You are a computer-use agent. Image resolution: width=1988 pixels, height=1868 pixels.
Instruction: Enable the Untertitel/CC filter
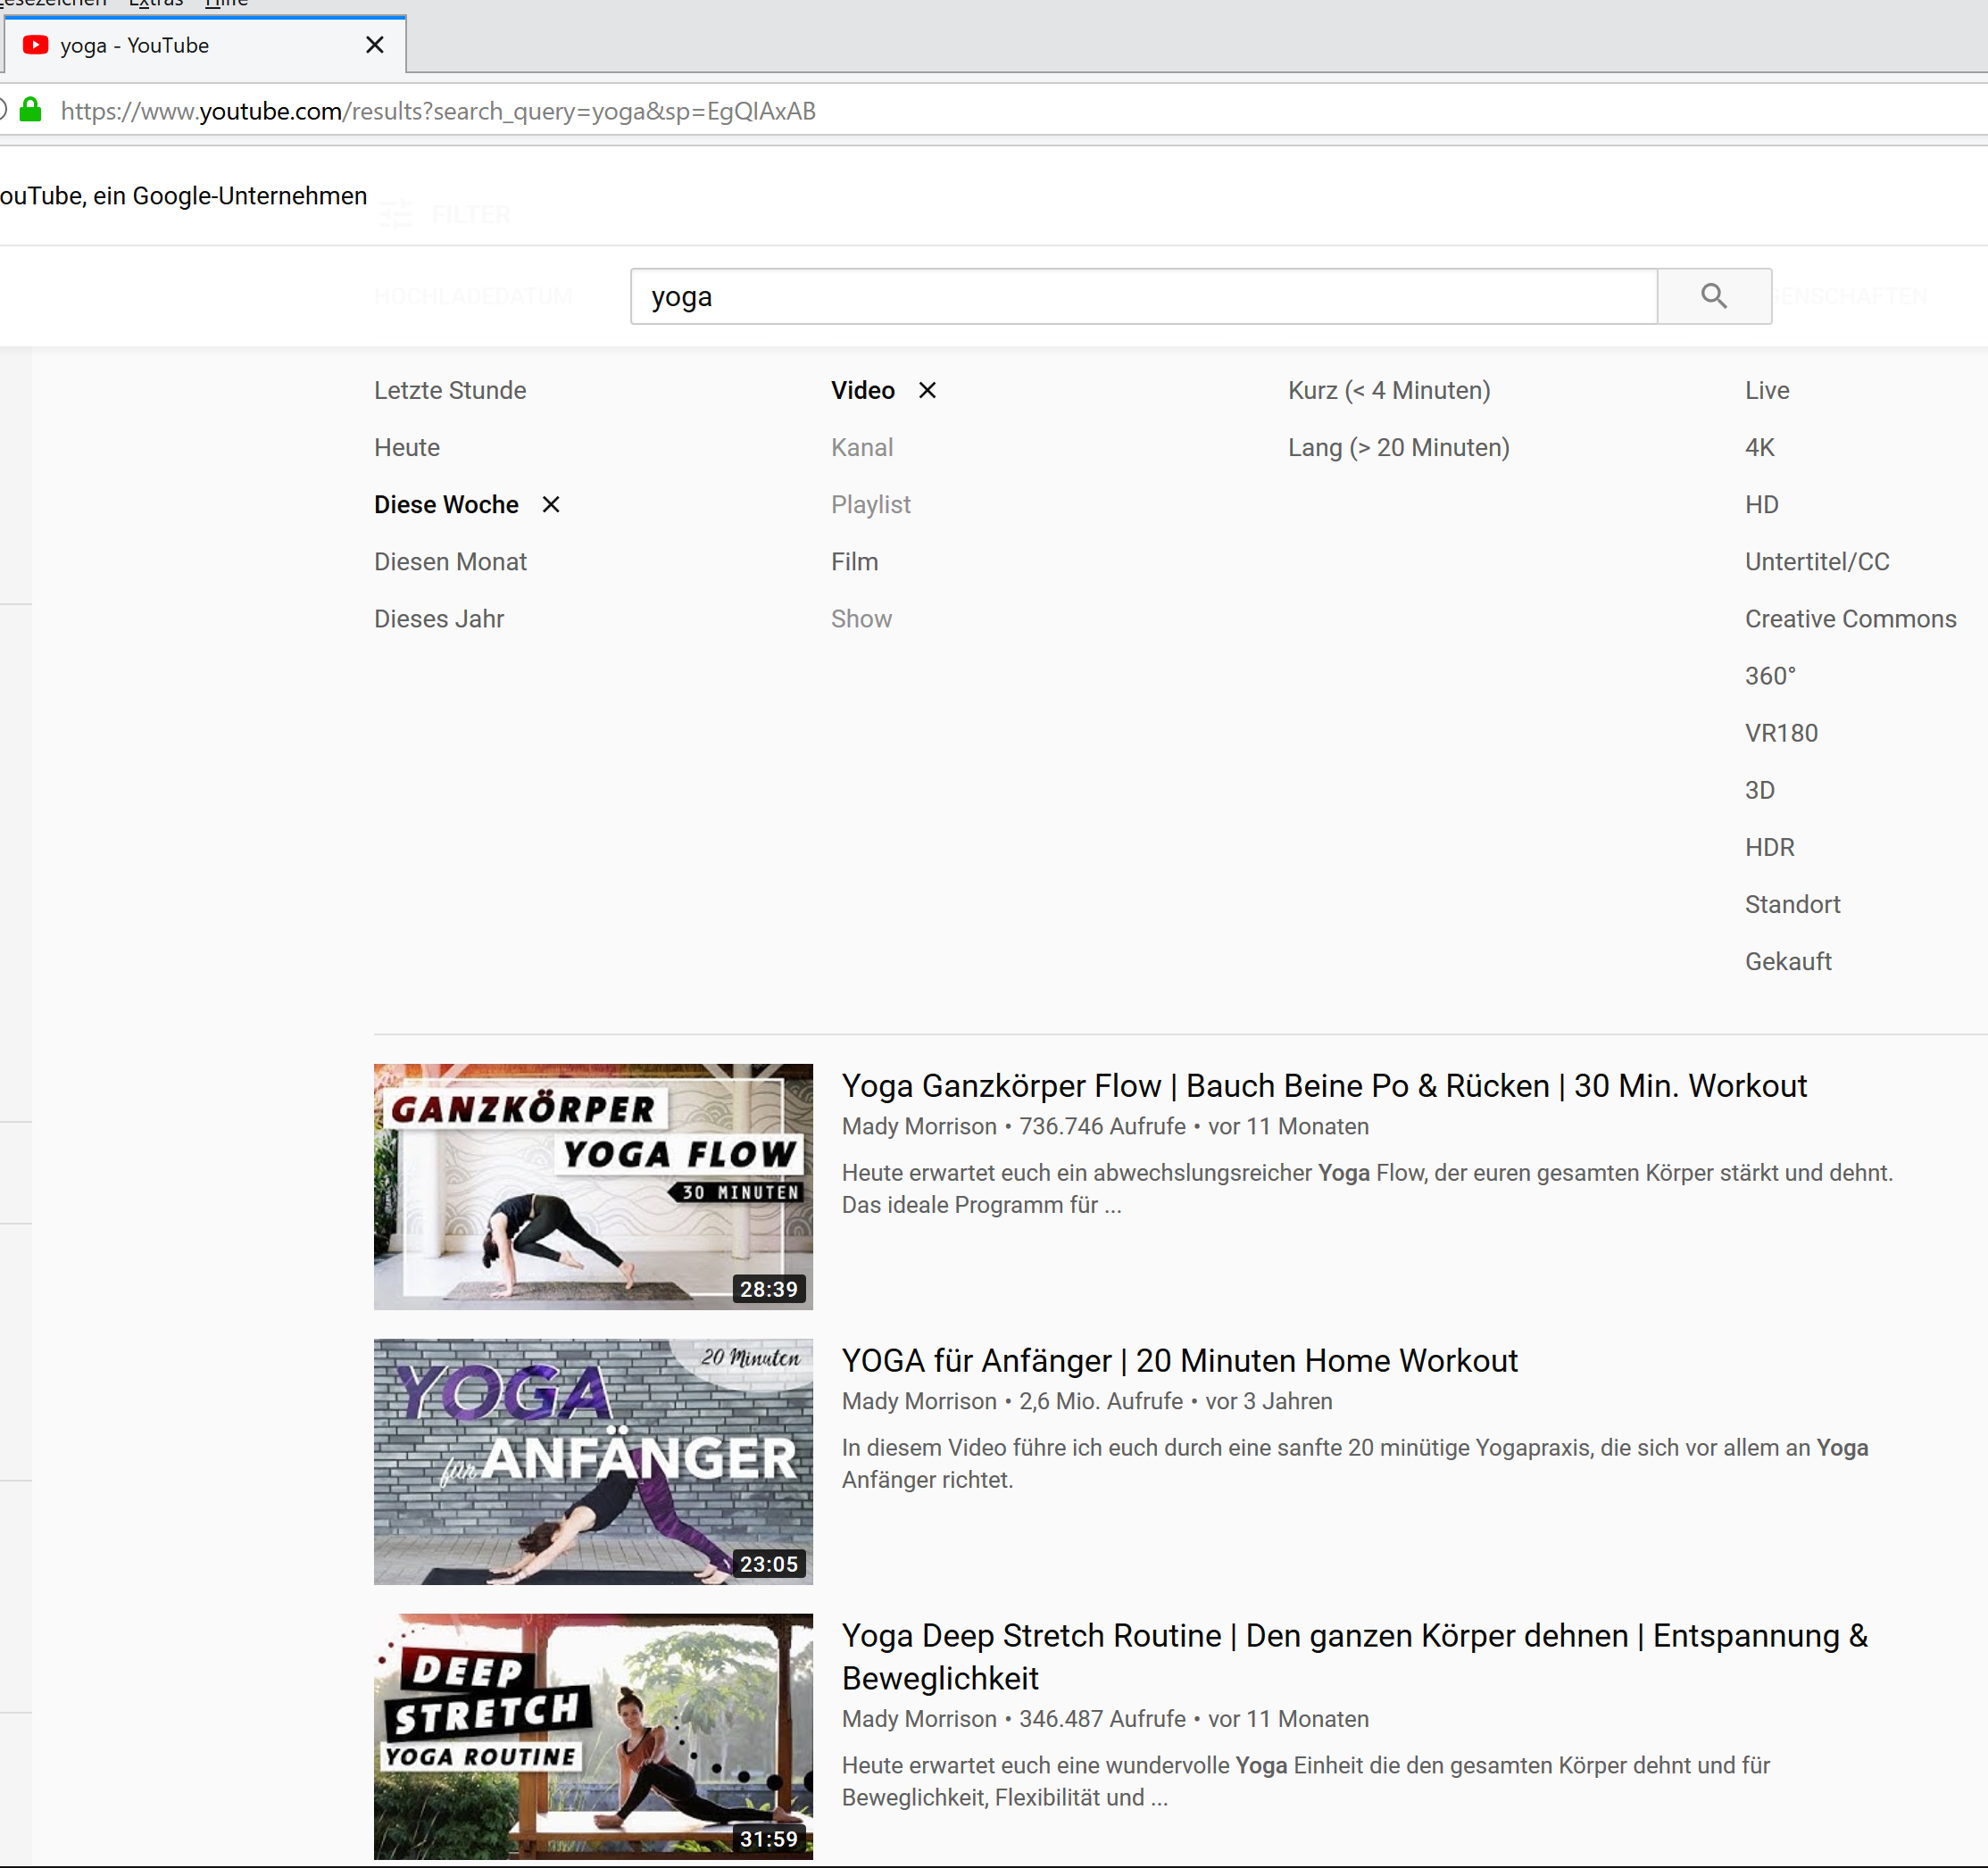pos(1816,561)
